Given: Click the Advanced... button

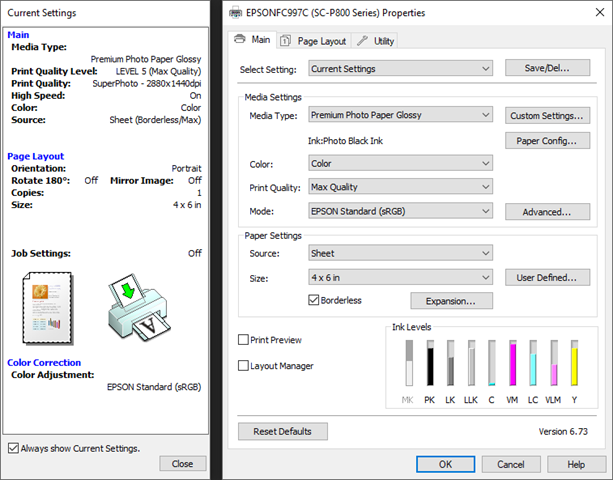Looking at the screenshot, I should [x=547, y=212].
